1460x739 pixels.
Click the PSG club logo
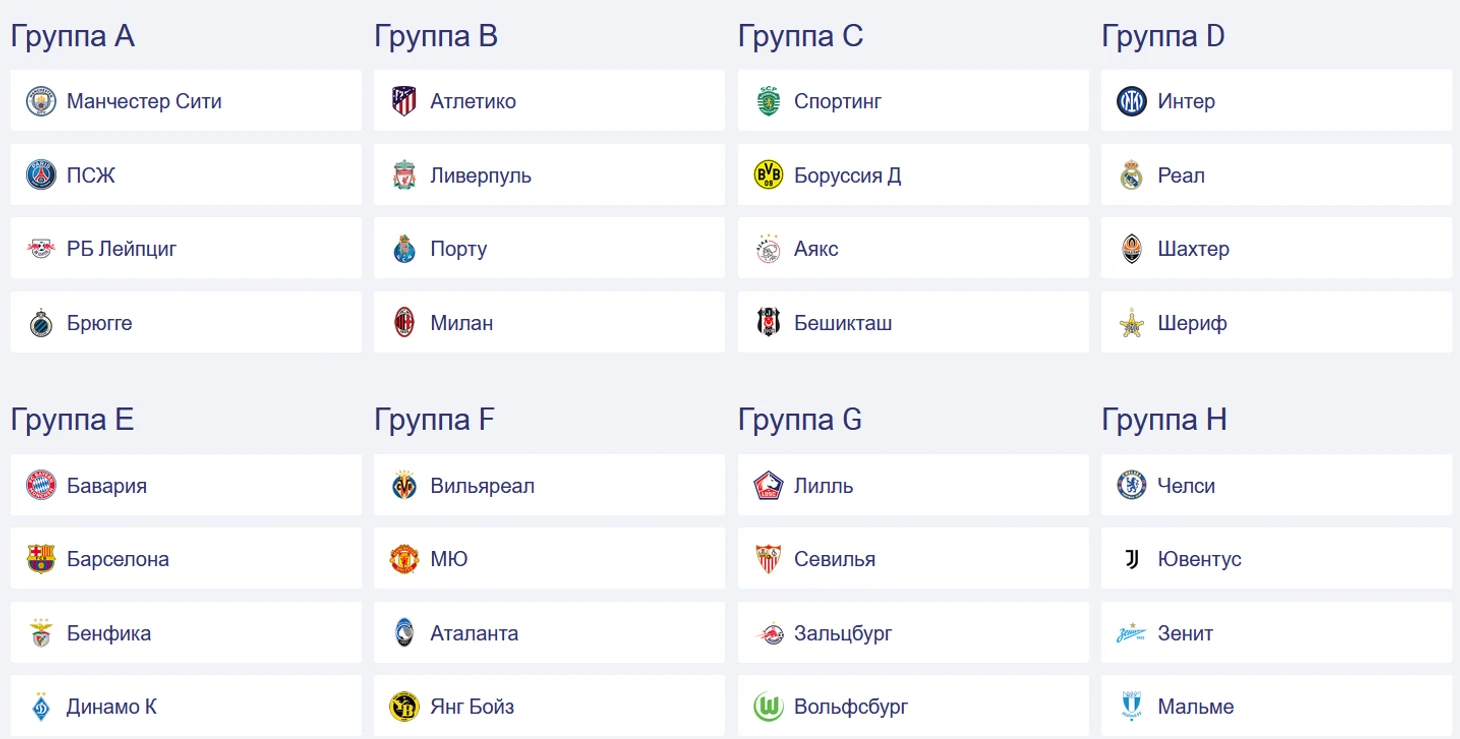coord(41,175)
